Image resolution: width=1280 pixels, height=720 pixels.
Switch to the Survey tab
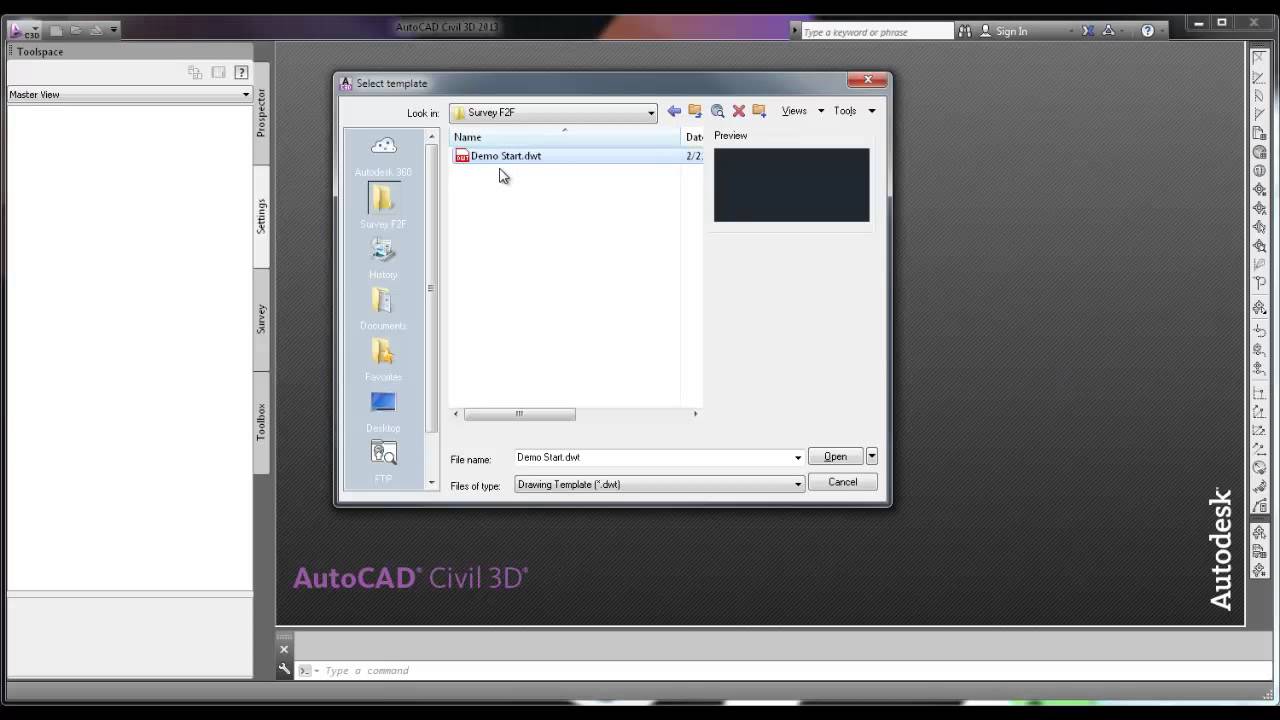click(261, 319)
